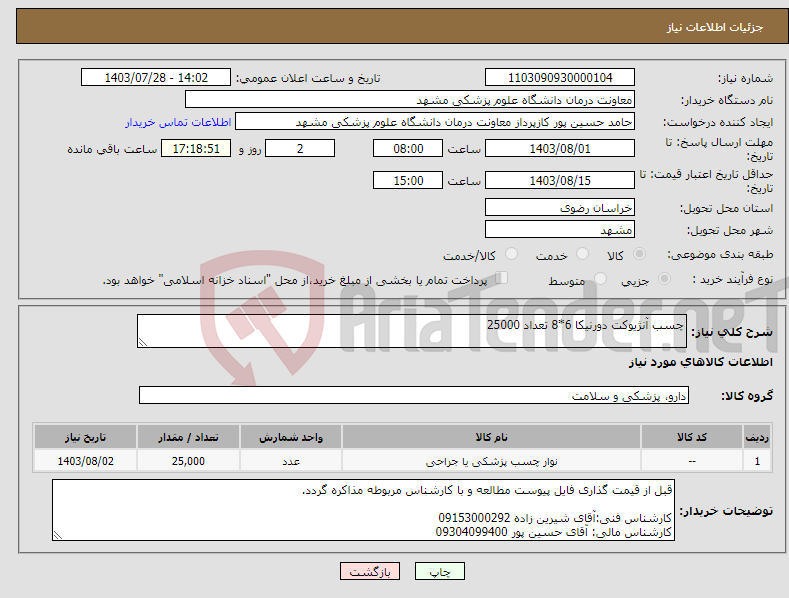Click the تاریخ نیاز column header
The image size is (789, 598).
pyautogui.click(x=86, y=437)
